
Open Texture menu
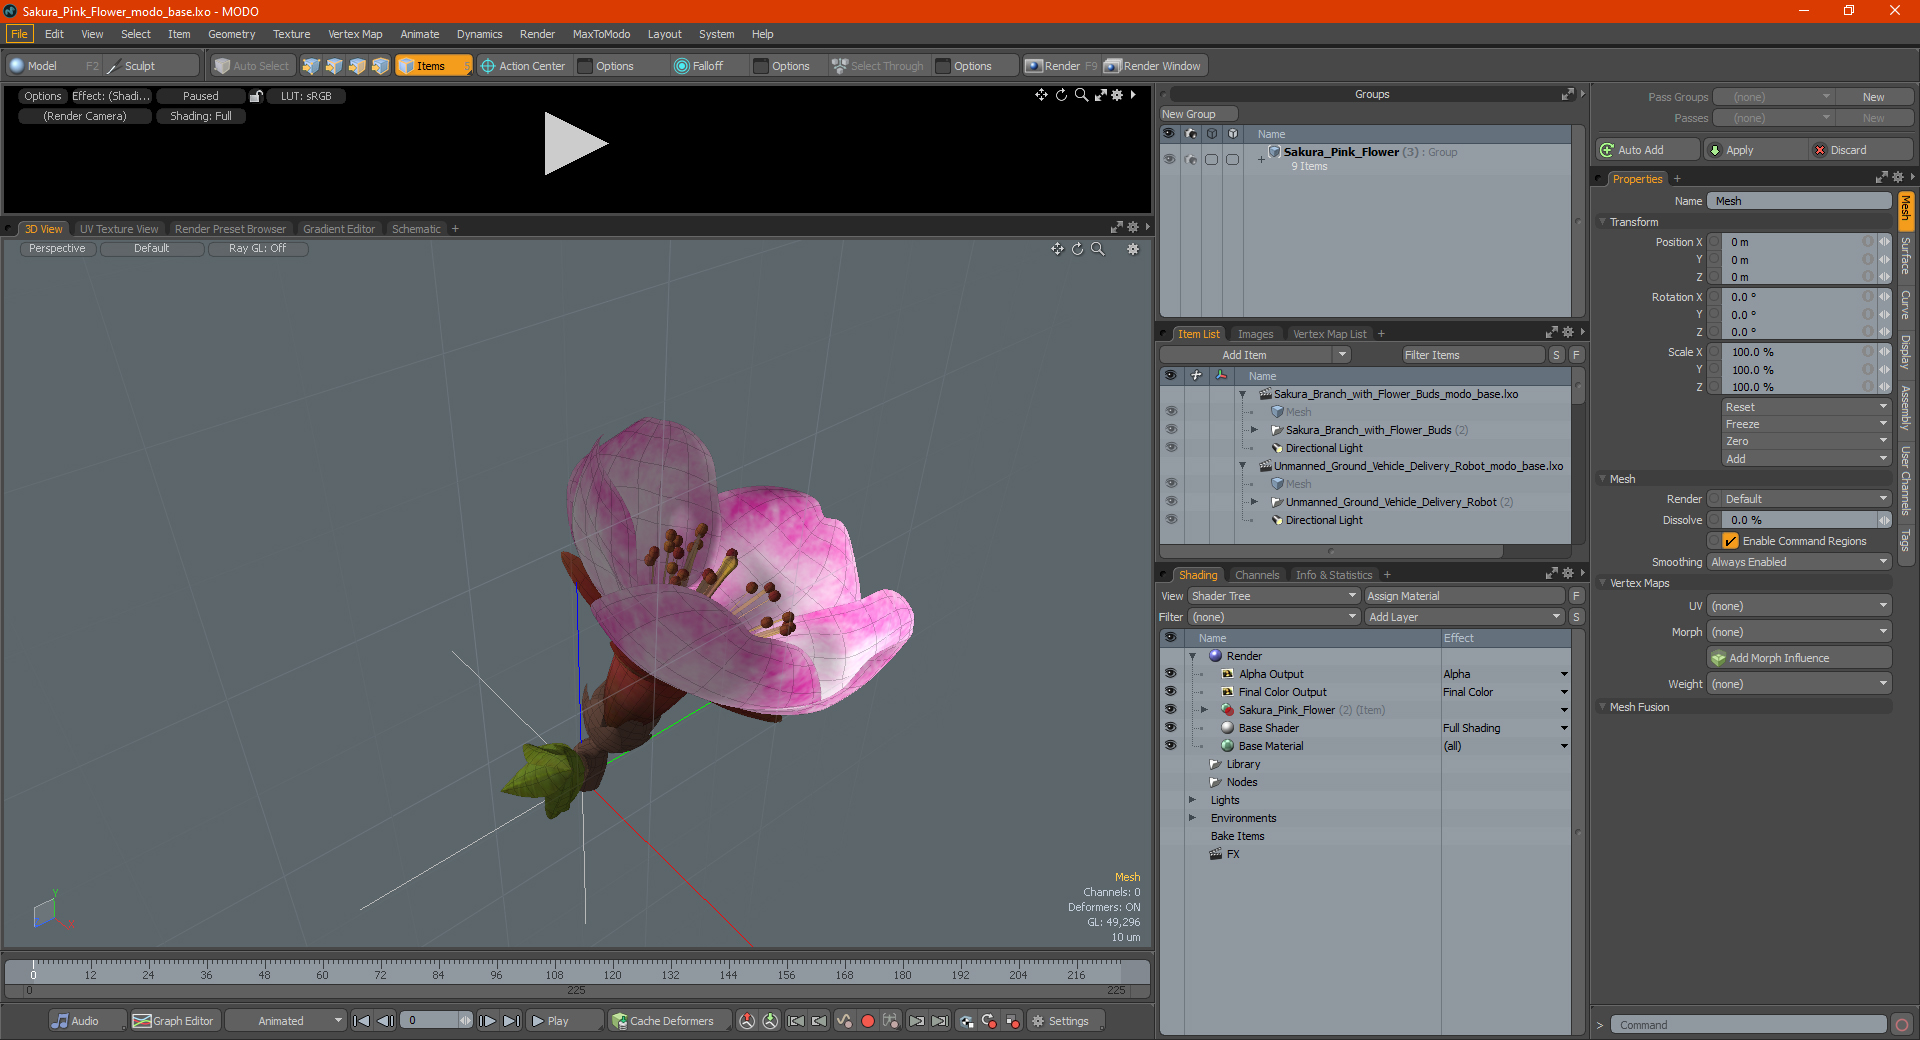pos(291,34)
